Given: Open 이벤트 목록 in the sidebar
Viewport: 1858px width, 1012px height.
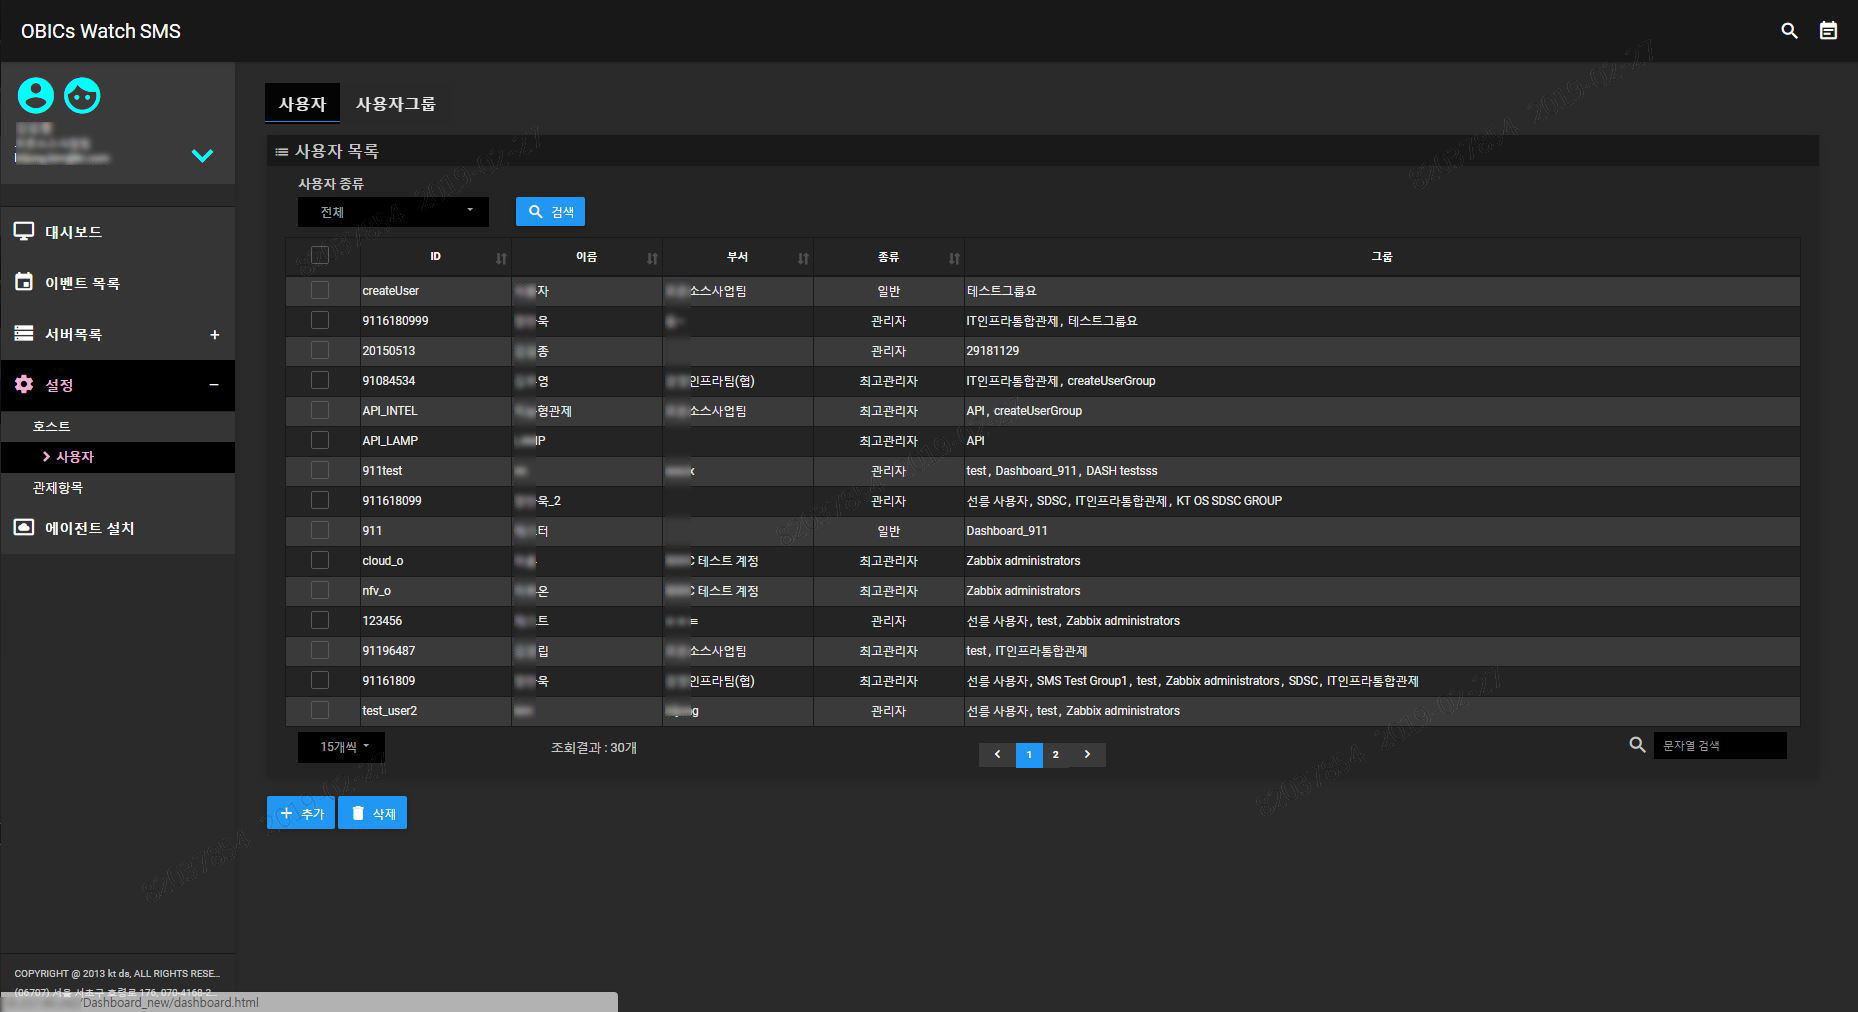Looking at the screenshot, I should 118,283.
